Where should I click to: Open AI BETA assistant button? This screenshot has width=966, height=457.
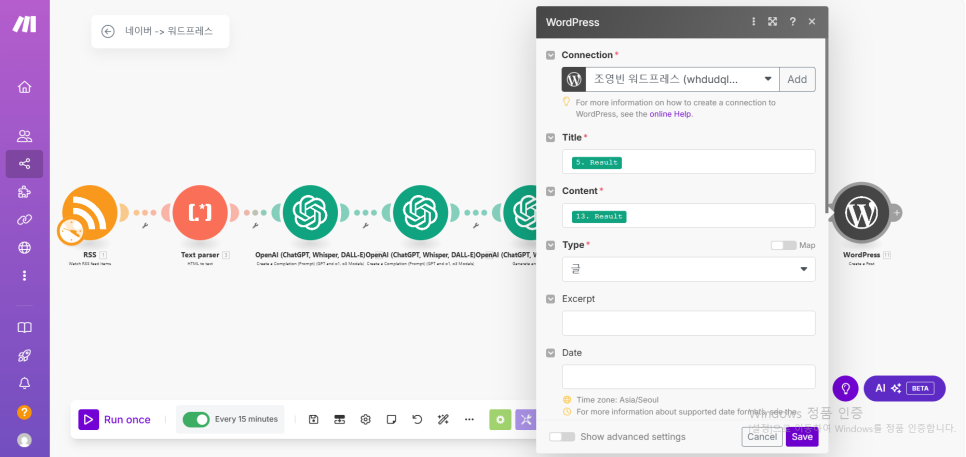point(904,389)
